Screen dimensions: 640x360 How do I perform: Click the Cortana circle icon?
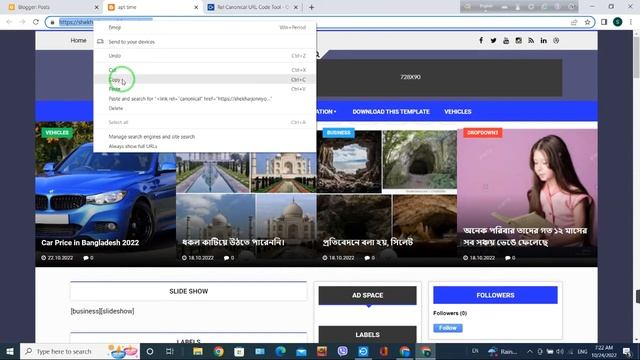pos(150,351)
